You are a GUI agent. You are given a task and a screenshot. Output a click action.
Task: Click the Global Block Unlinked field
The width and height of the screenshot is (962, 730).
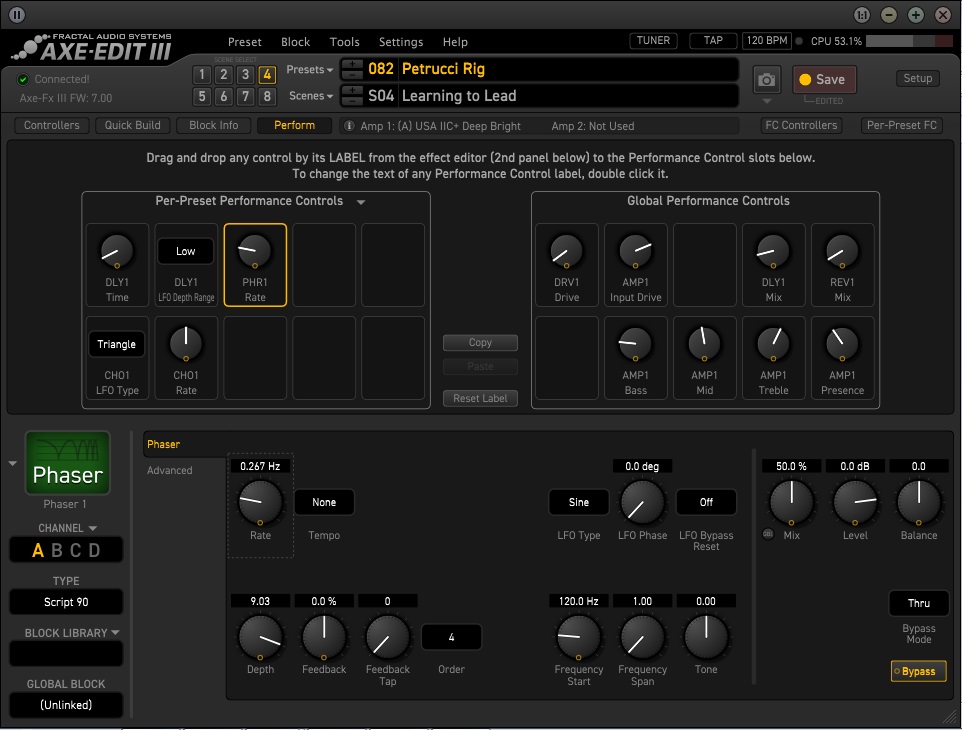click(66, 705)
